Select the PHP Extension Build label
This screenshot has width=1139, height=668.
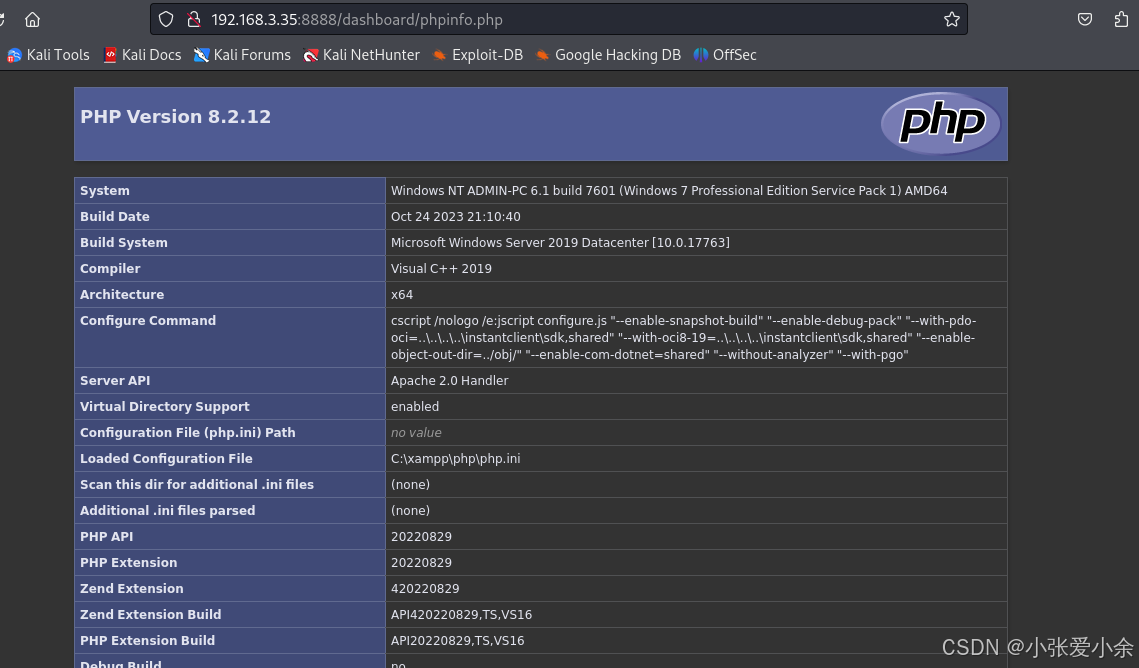coord(147,640)
